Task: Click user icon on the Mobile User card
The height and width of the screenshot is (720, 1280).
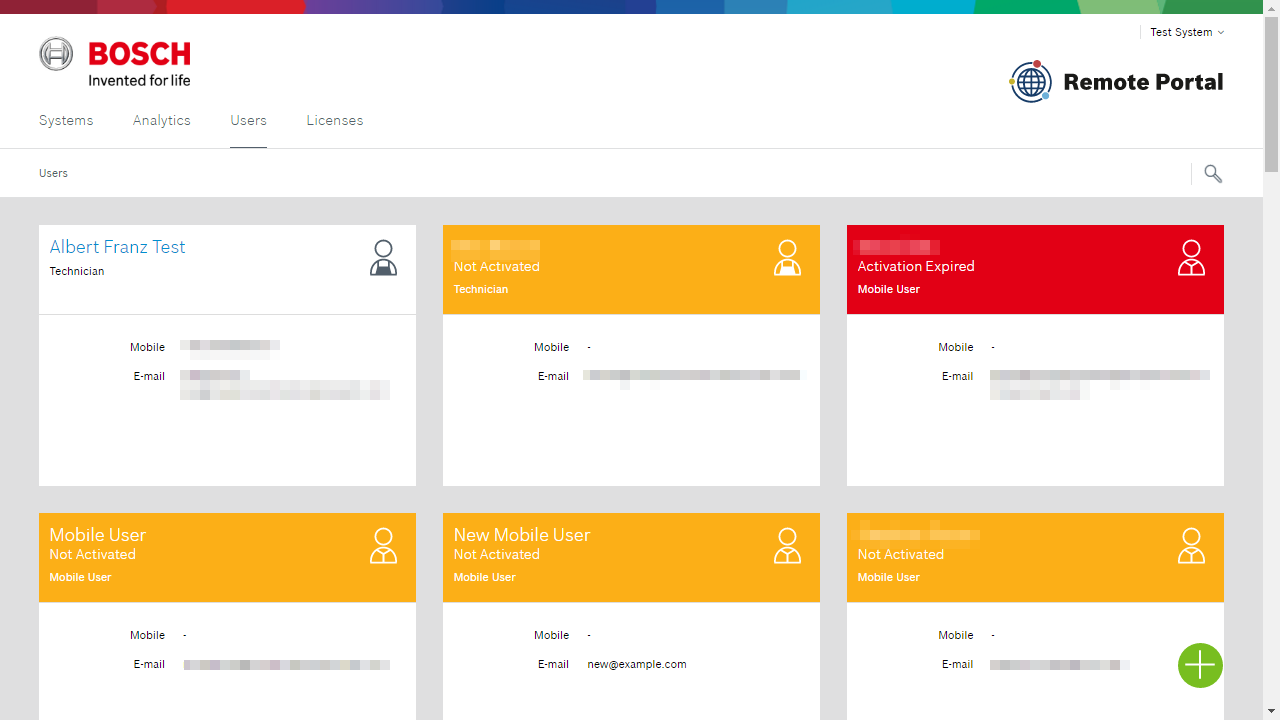Action: click(383, 546)
